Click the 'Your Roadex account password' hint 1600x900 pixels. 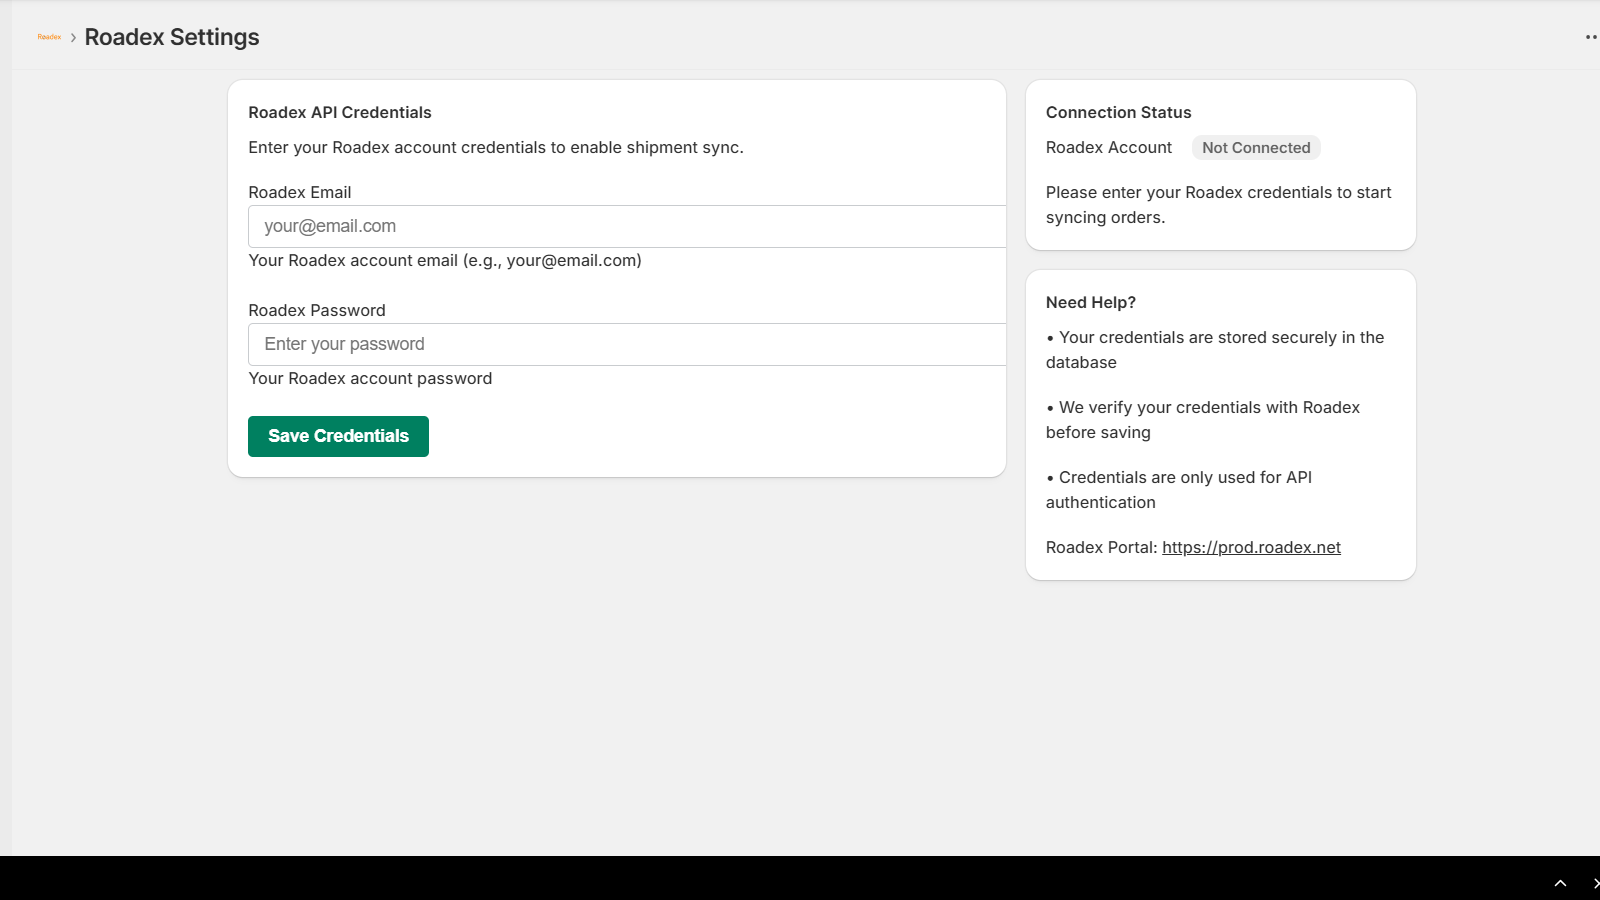point(370,378)
